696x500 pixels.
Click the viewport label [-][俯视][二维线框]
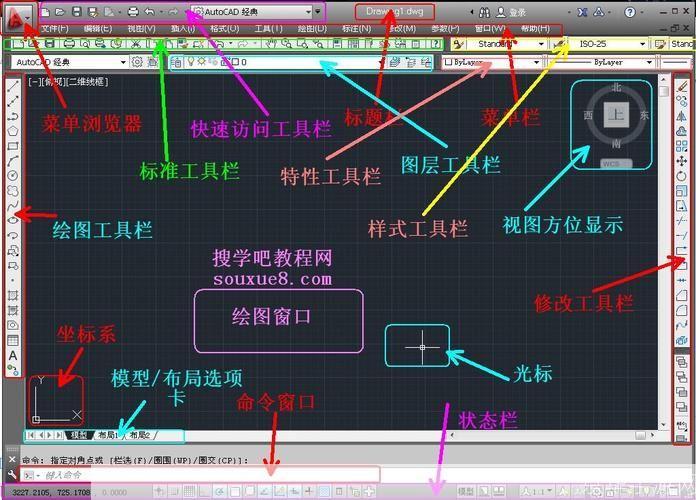pos(68,82)
